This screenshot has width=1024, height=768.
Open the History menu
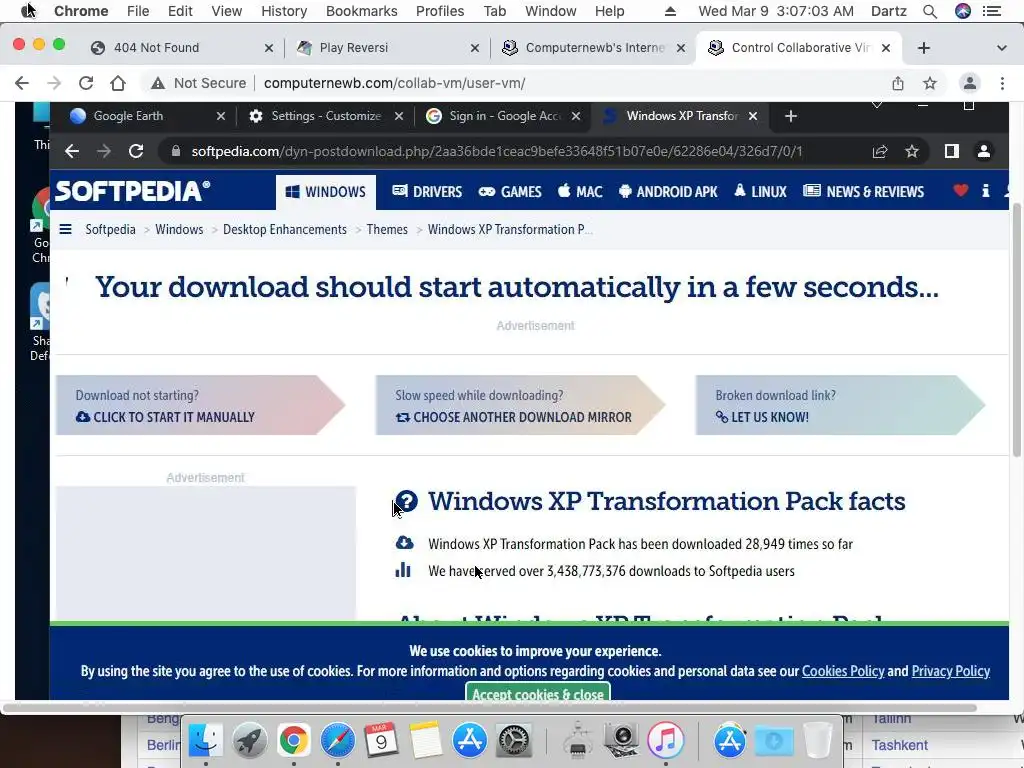click(284, 11)
